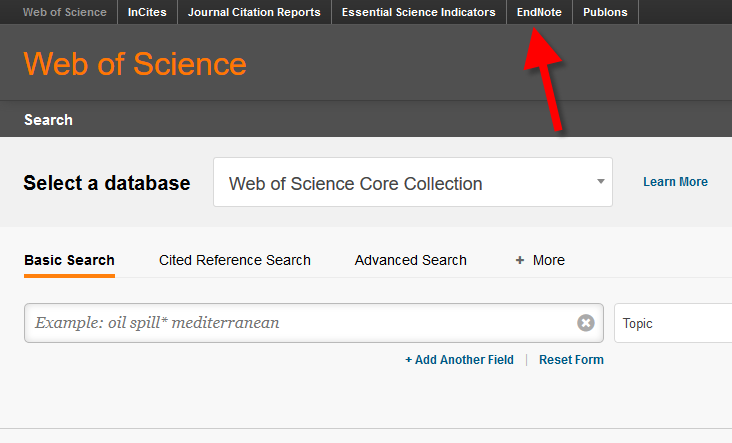Clear the search box with X icon

click(x=586, y=323)
